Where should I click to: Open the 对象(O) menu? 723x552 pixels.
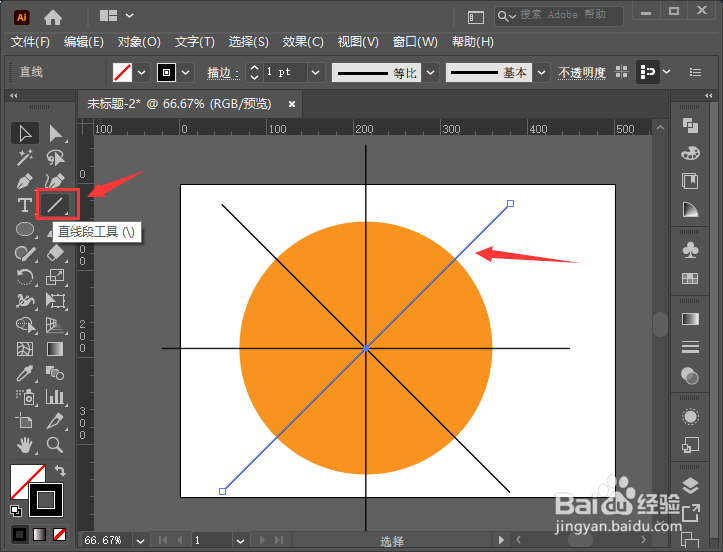pos(139,42)
